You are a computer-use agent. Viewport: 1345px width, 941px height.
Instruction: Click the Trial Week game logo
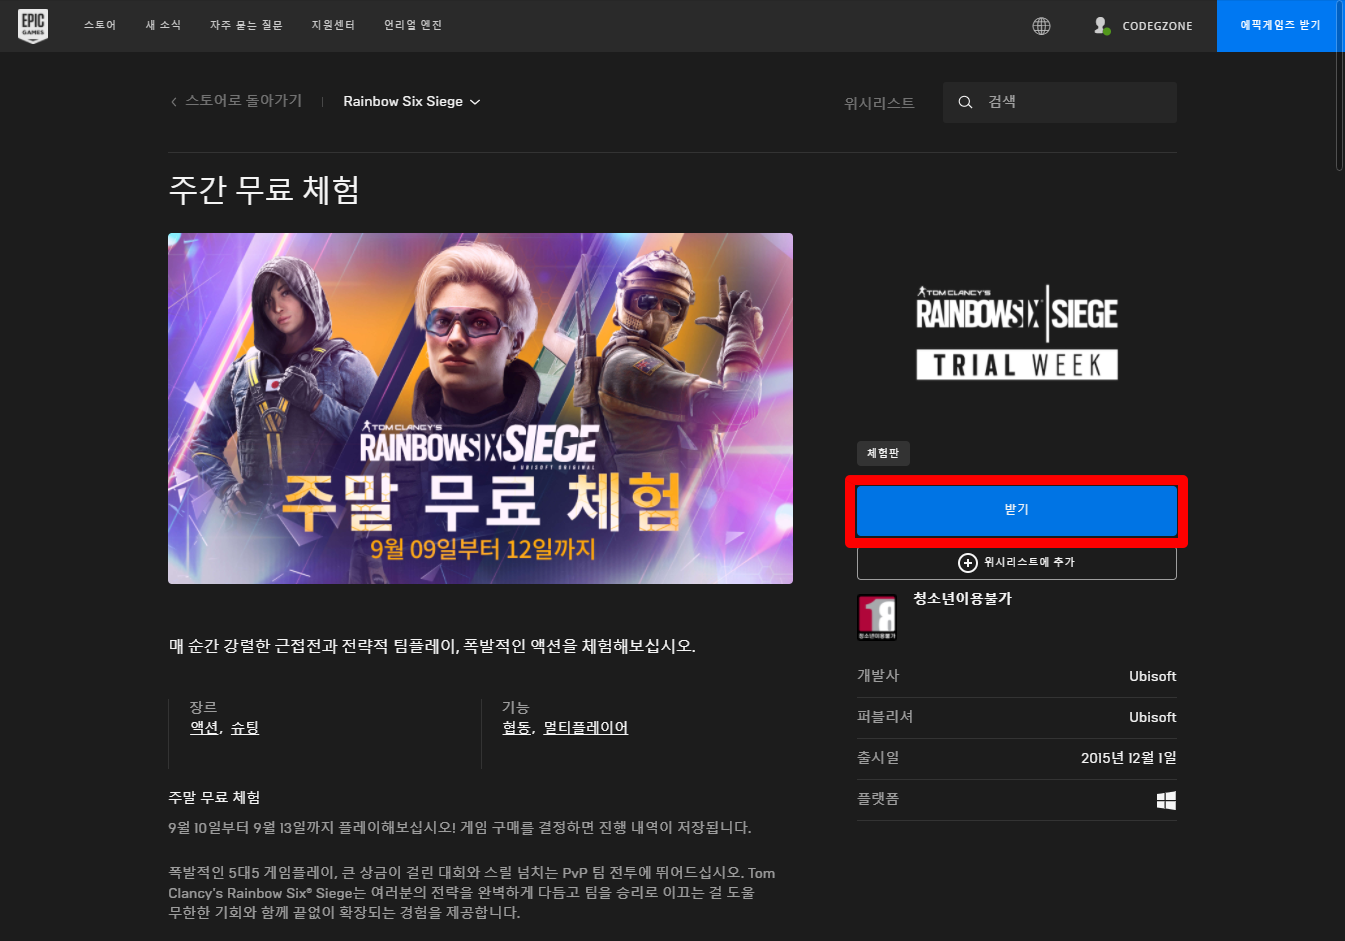[x=1016, y=332]
